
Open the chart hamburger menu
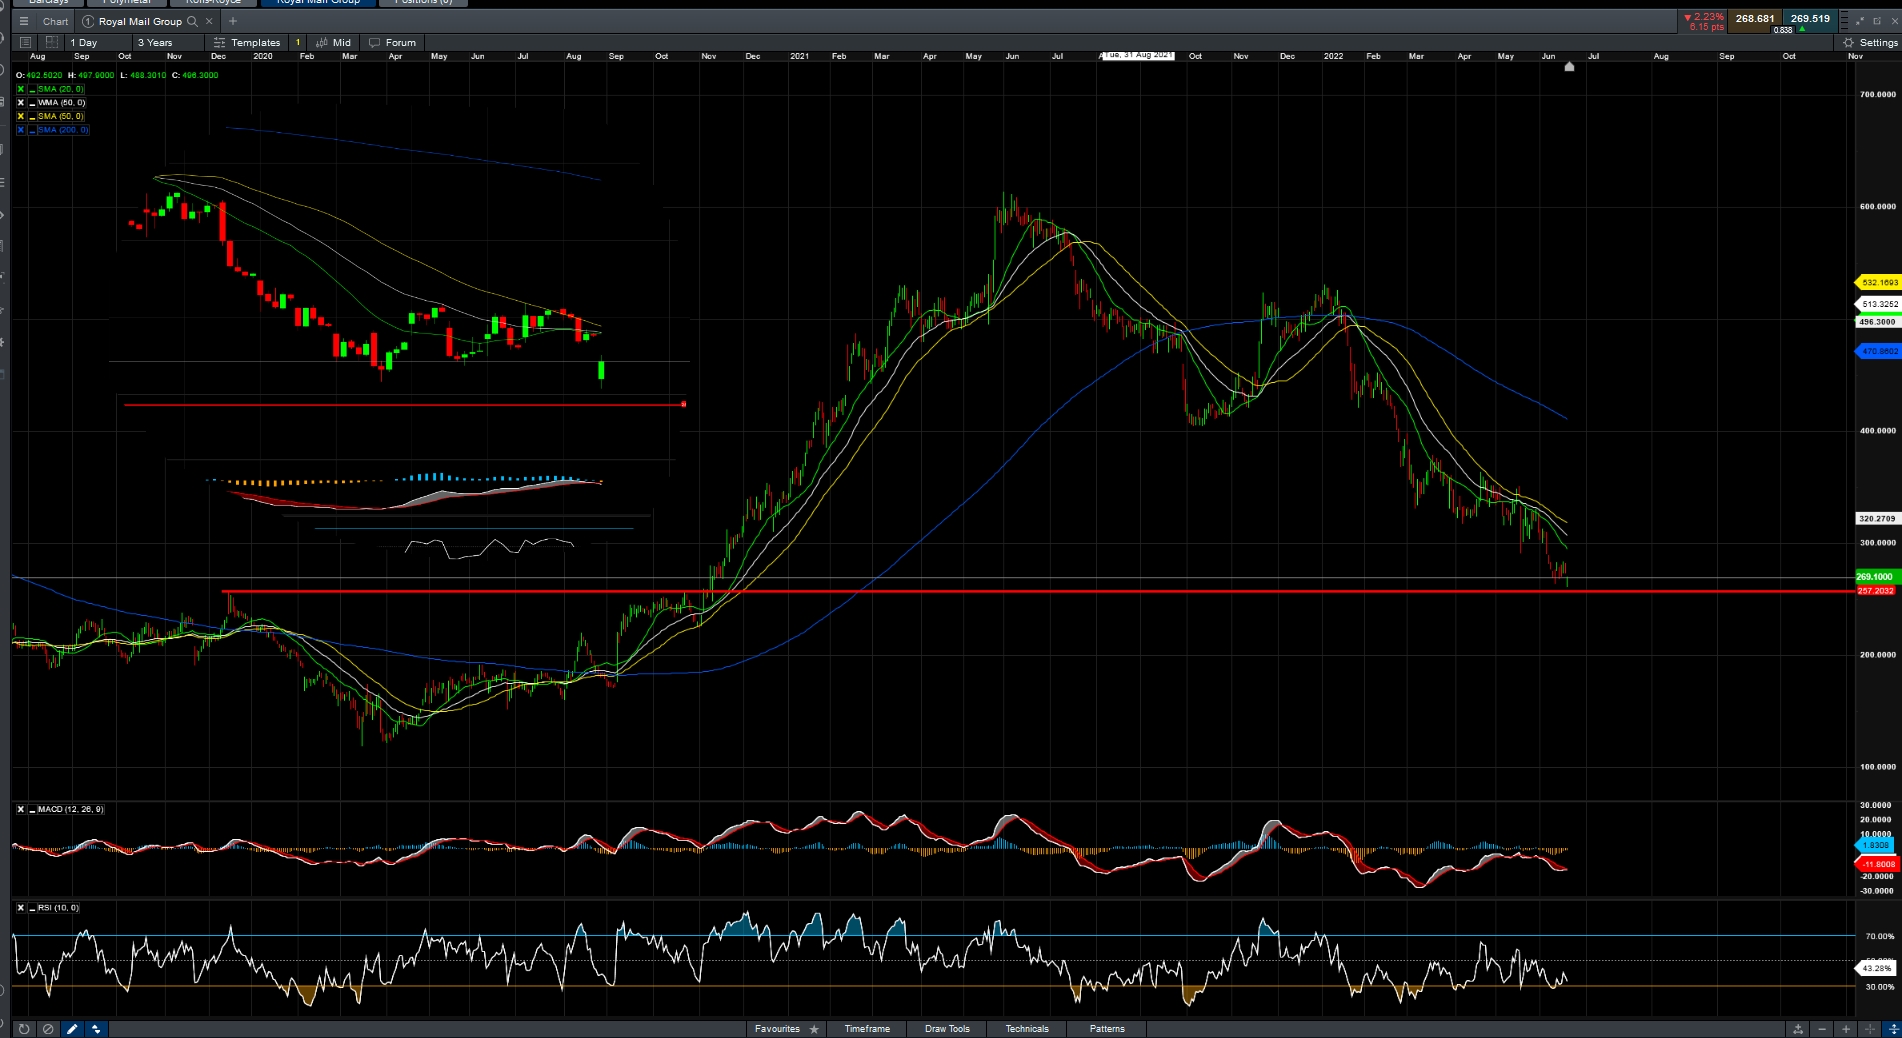pos(24,21)
